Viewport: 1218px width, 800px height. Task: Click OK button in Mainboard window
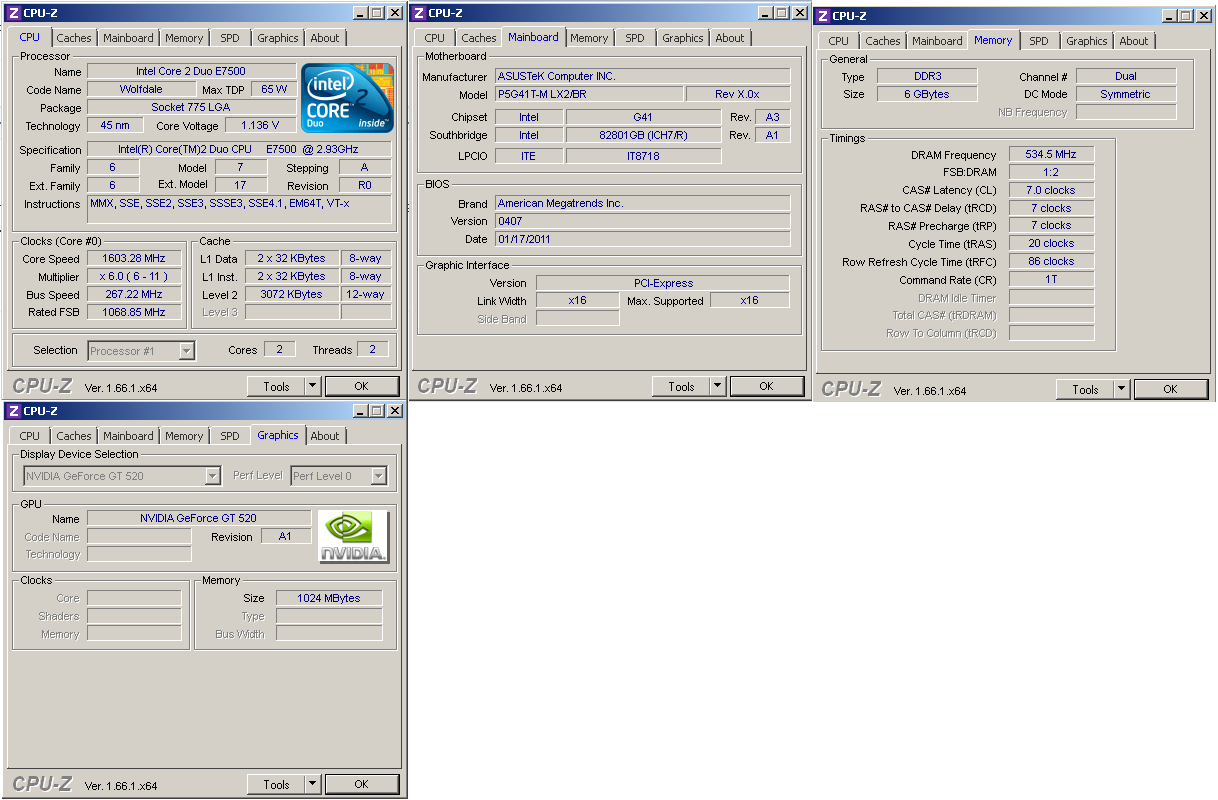tap(767, 386)
